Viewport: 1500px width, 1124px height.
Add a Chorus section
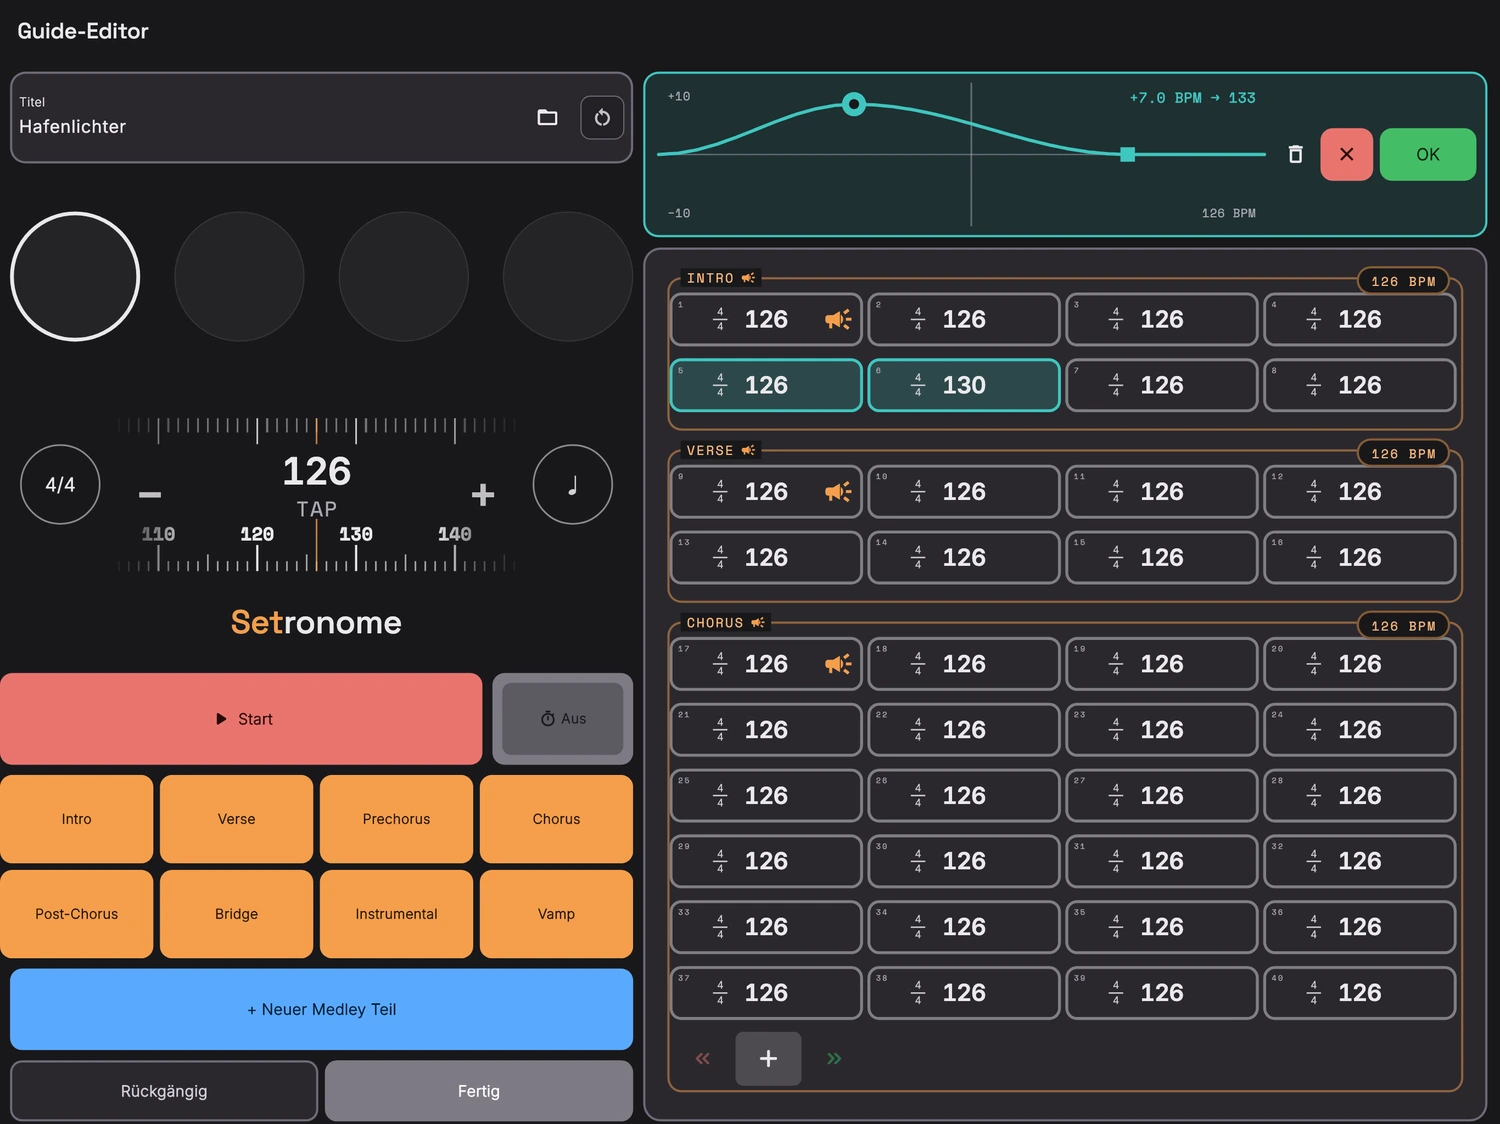[556, 819]
